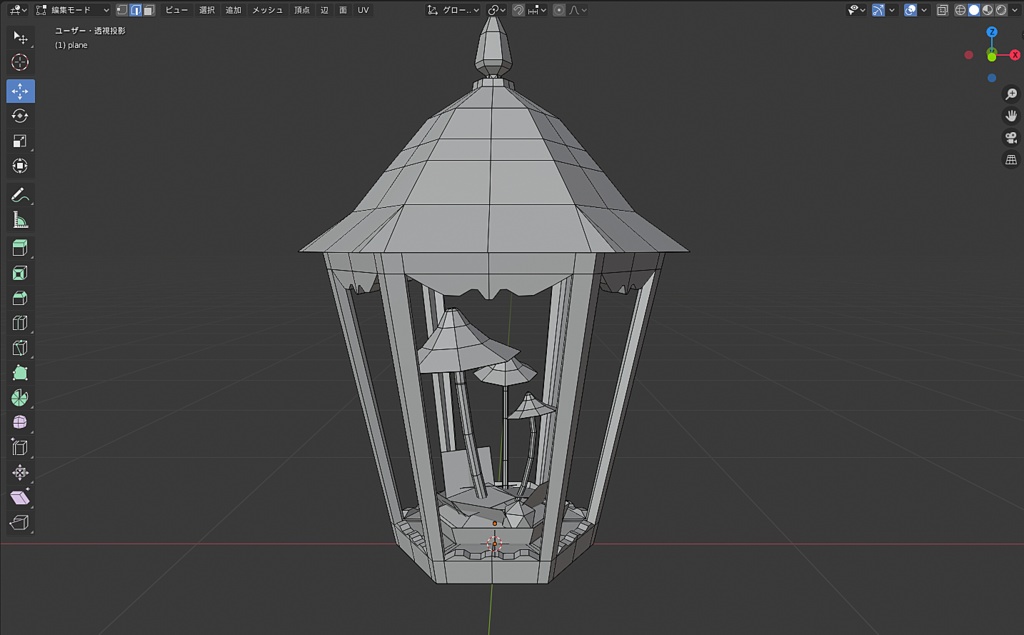Image resolution: width=1024 pixels, height=635 pixels.
Task: Select the Rip Region tool
Action: 20,523
